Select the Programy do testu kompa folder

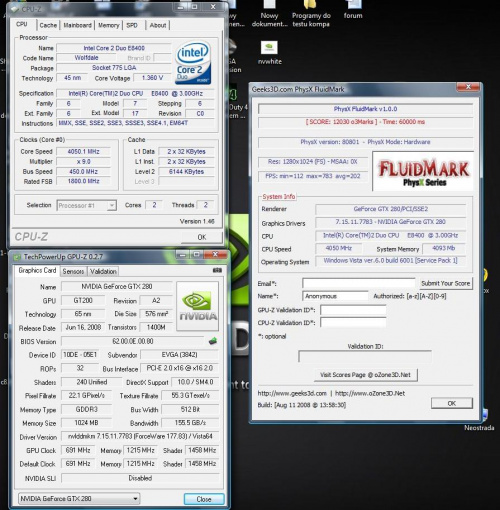click(x=311, y=14)
